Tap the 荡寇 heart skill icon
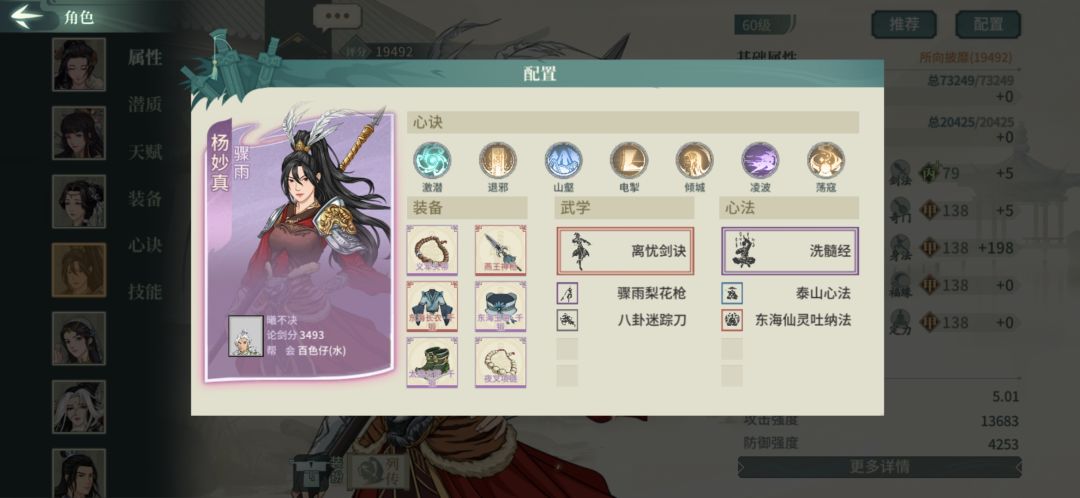The width and height of the screenshot is (1080, 498). pyautogui.click(x=826, y=160)
